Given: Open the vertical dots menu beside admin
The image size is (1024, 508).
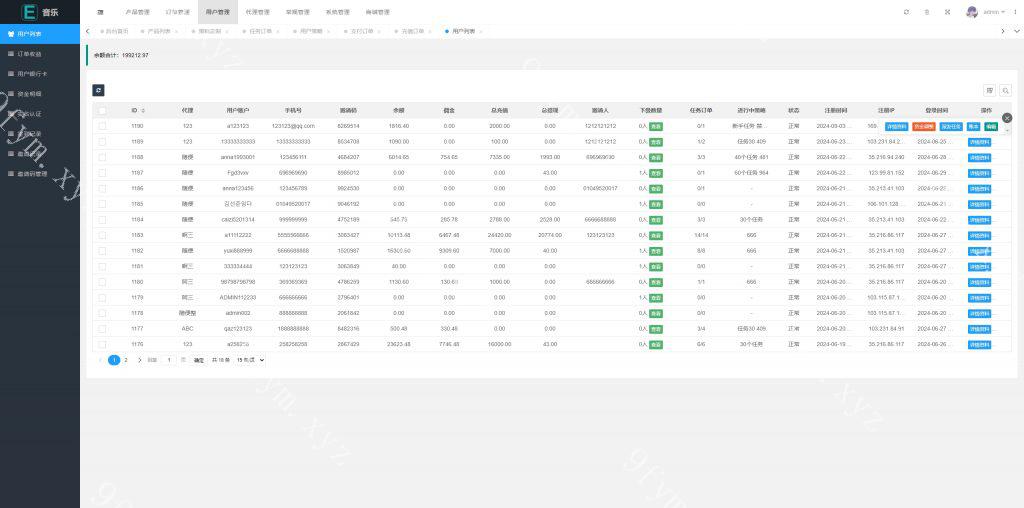Looking at the screenshot, I should (x=1016, y=12).
